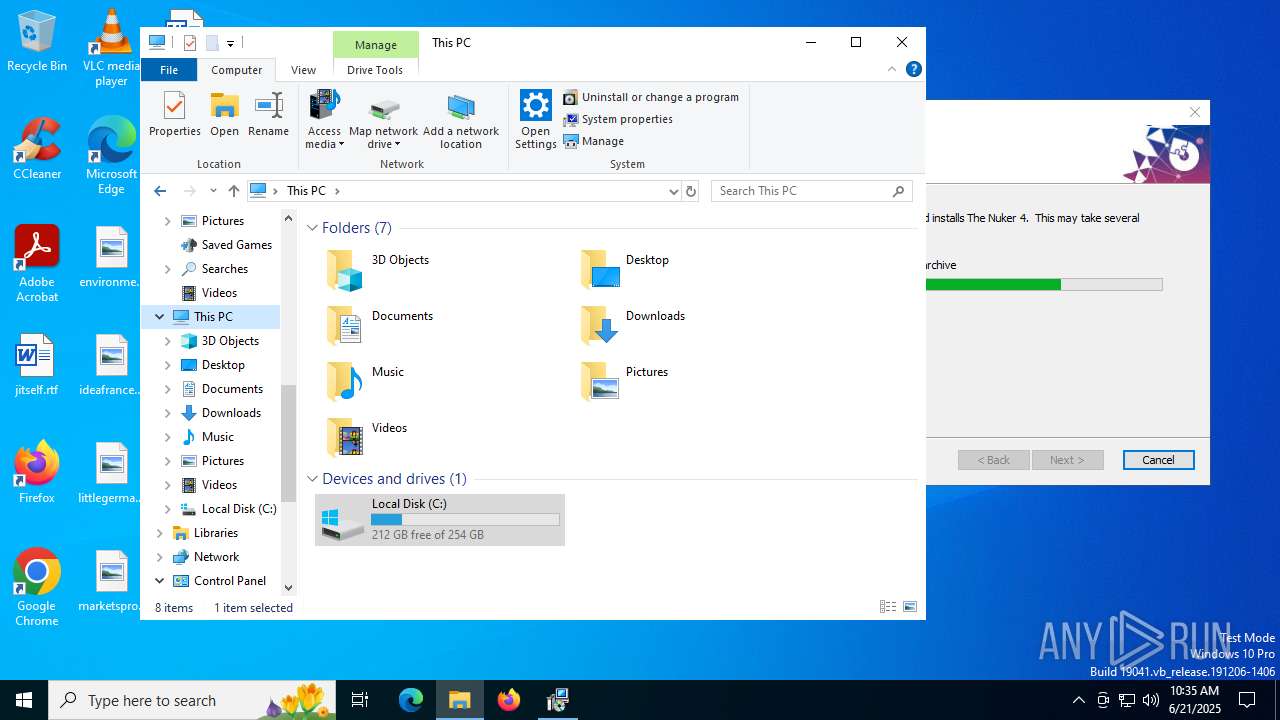Click the installer progress bar
Screen dimensions: 1280x720
coord(1044,285)
